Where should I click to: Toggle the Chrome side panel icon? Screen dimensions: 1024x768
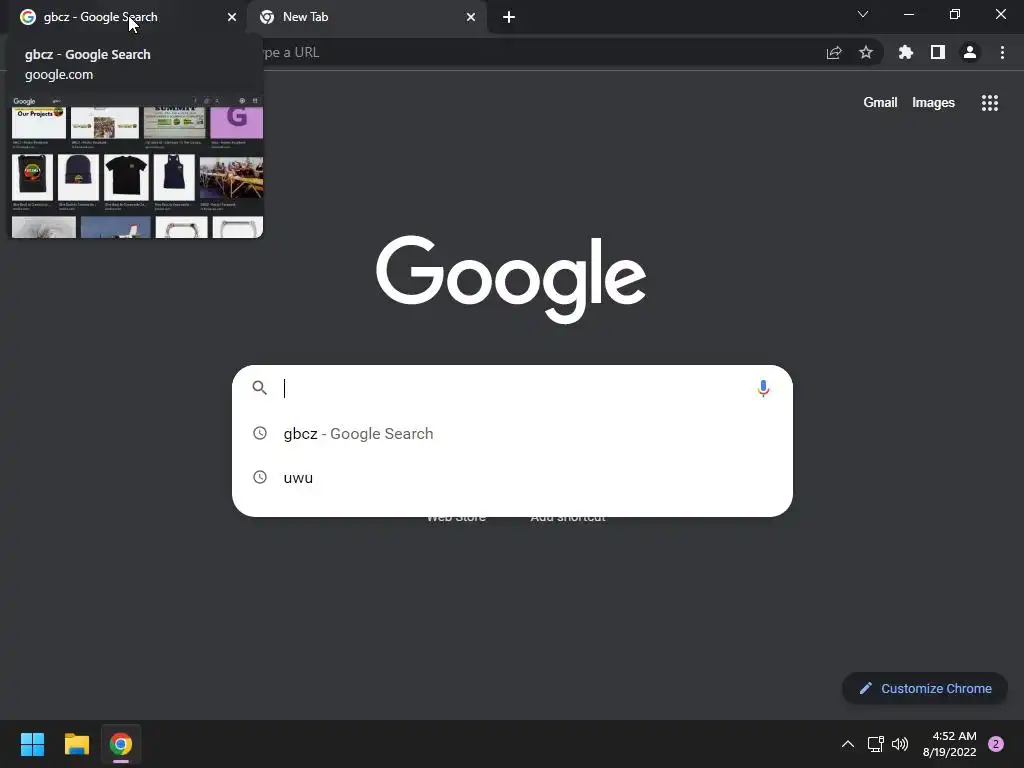[x=938, y=52]
